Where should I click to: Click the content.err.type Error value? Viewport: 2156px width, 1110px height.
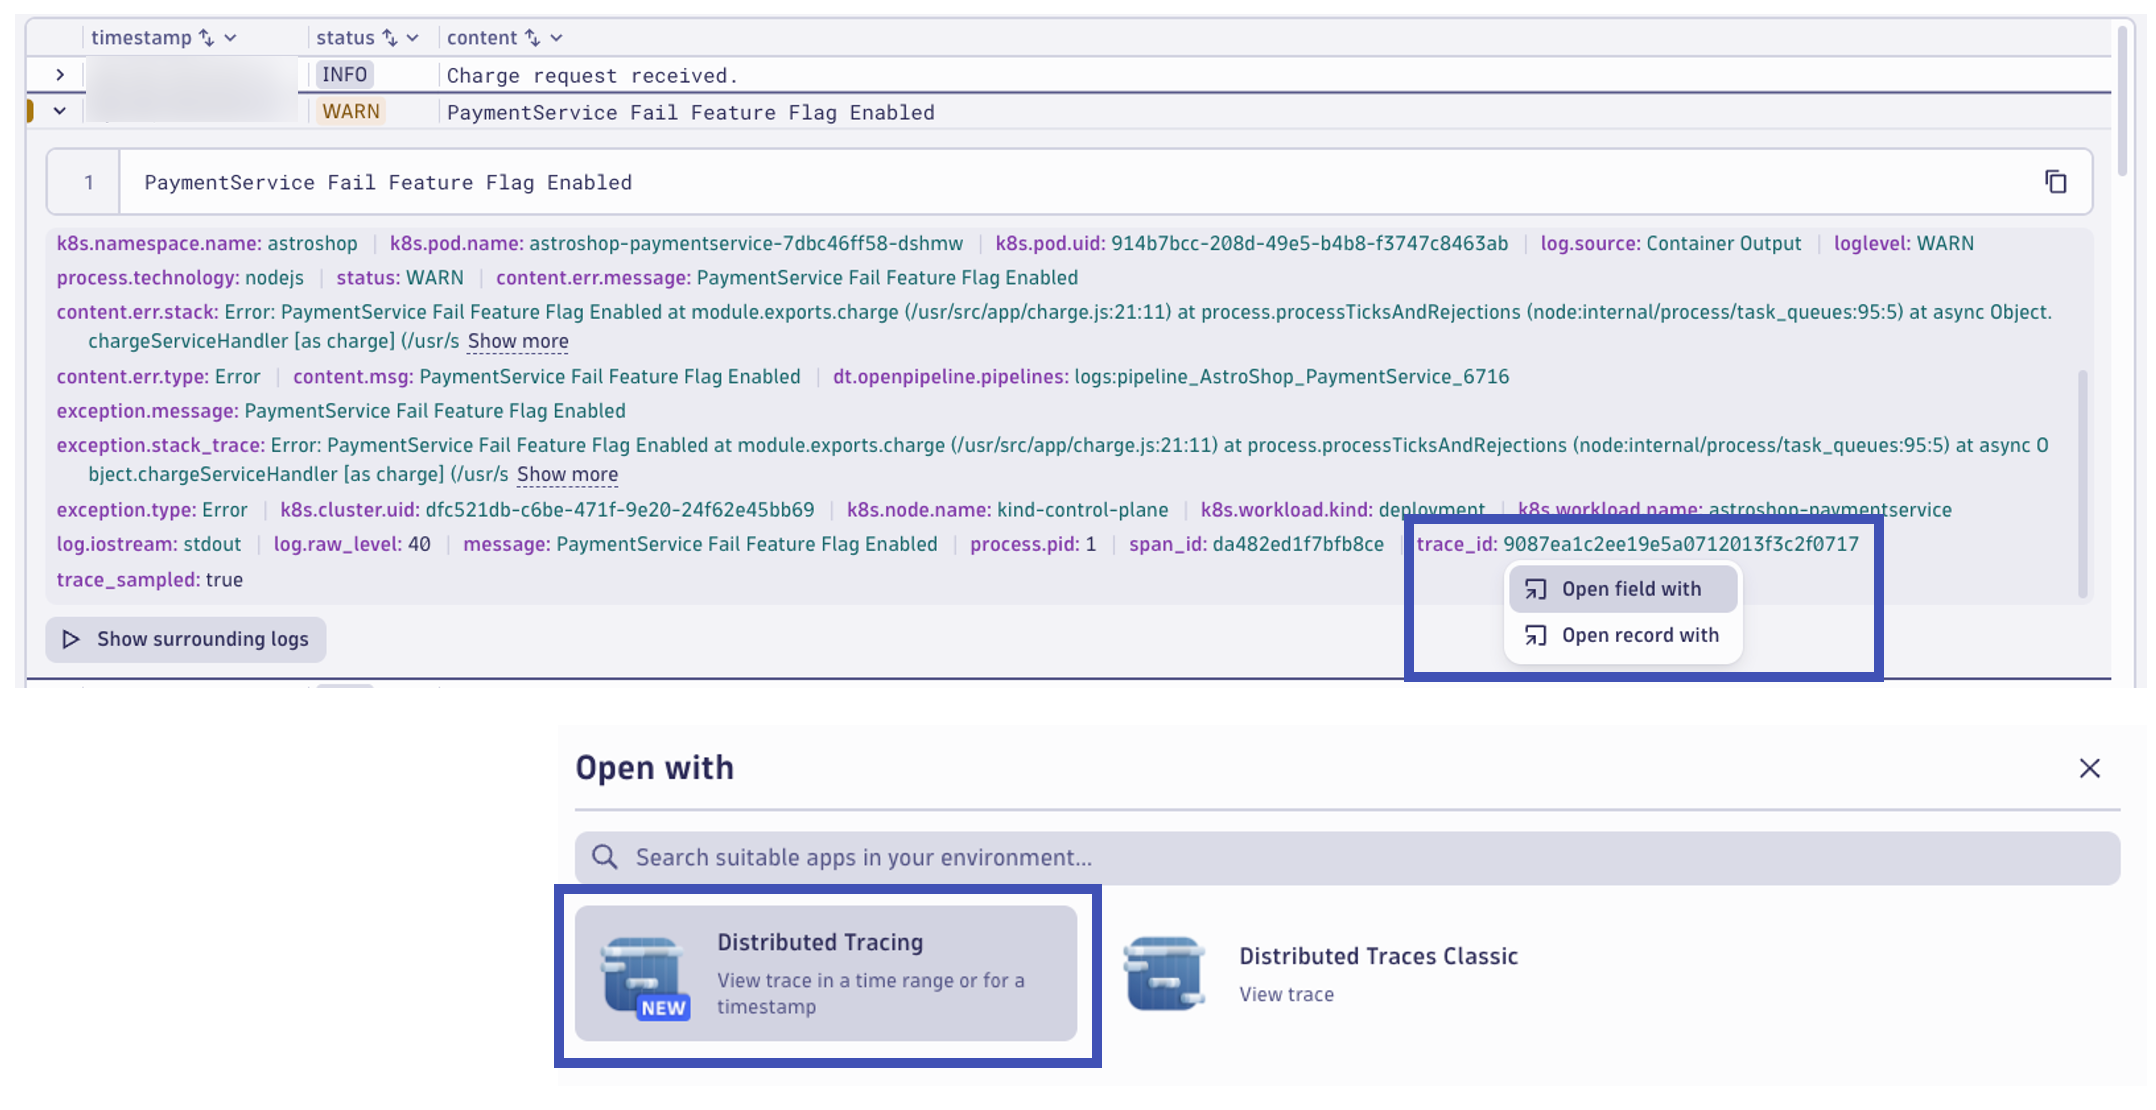[238, 377]
